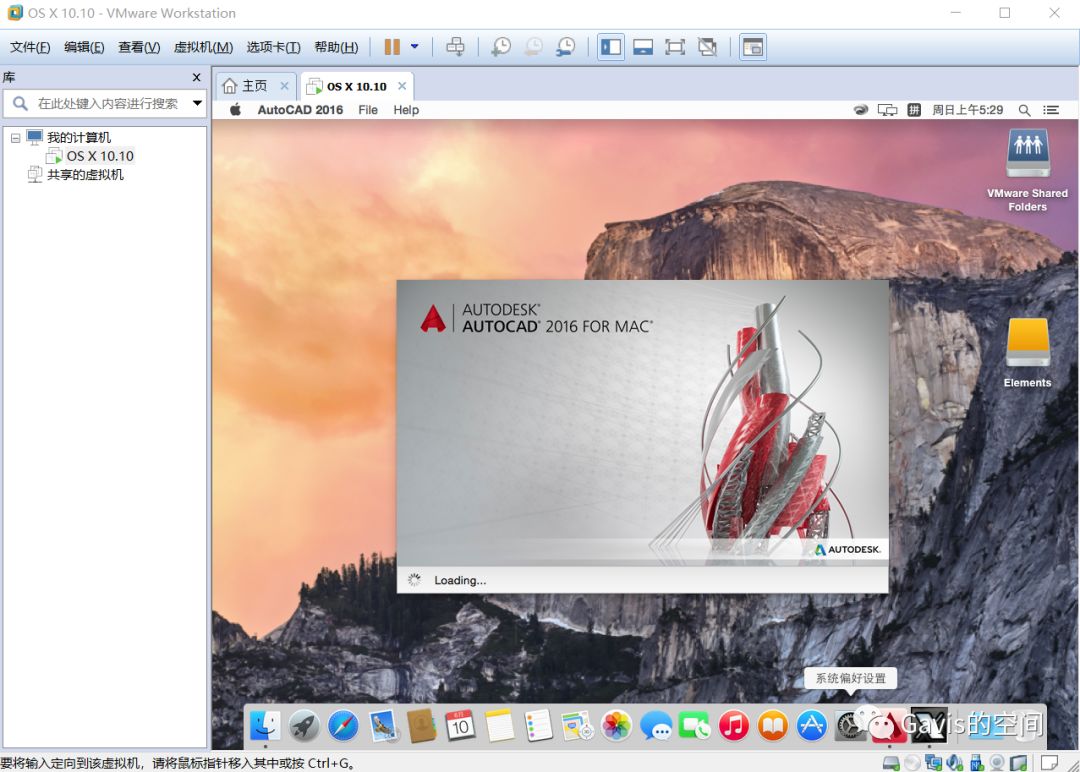Open the library search dropdown arrow

[198, 103]
